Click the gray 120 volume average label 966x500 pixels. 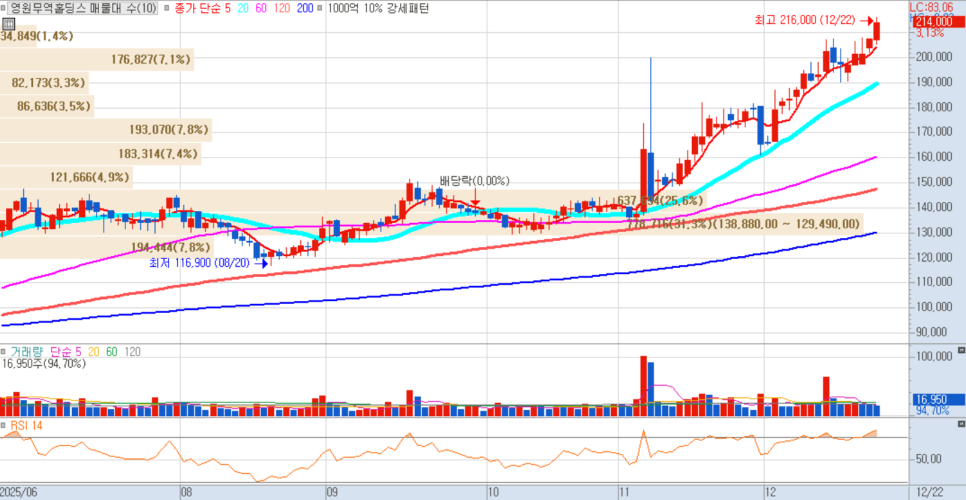[x=132, y=352]
